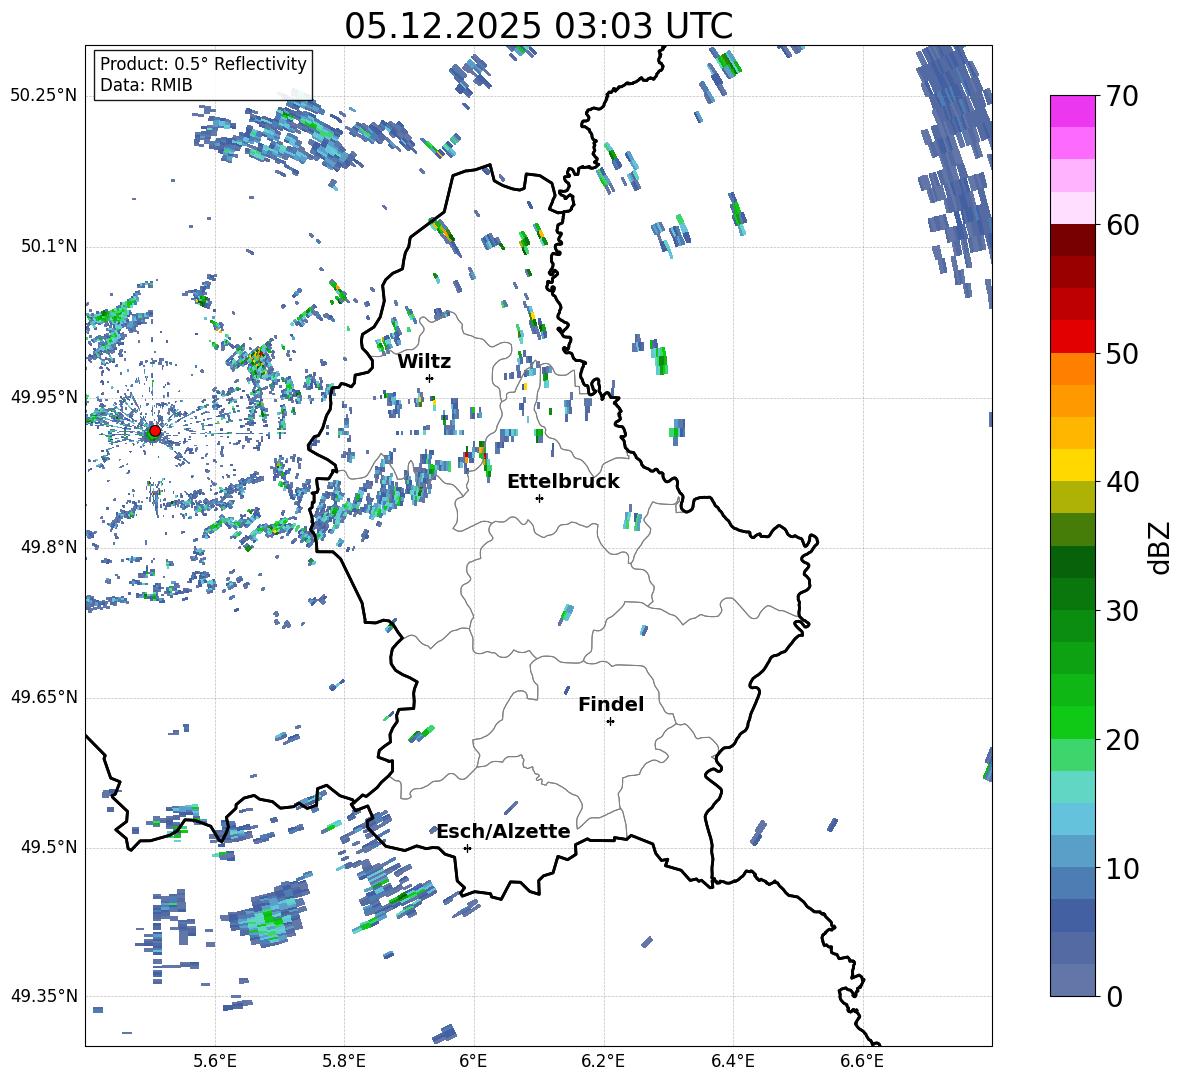Pick the magenta swatch at top of colorbar

coord(1073,111)
